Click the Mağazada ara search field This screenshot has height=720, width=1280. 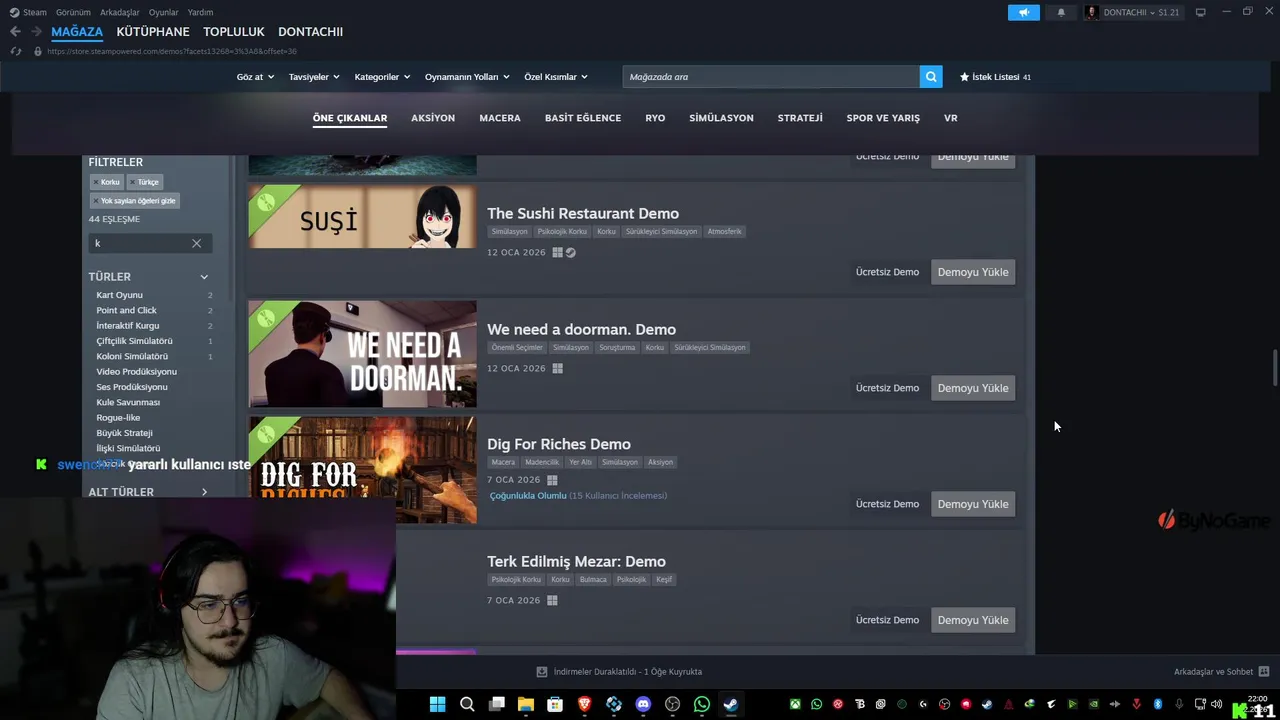point(771,77)
